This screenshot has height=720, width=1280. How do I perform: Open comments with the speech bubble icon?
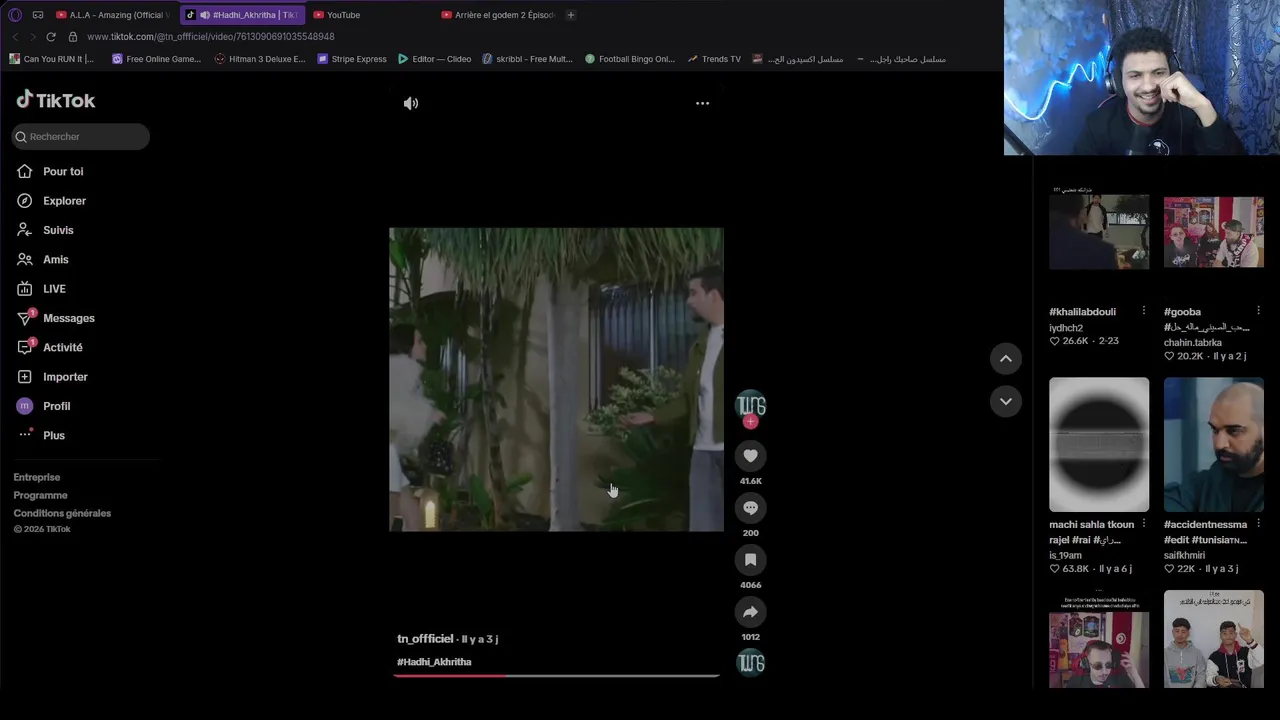tap(750, 508)
